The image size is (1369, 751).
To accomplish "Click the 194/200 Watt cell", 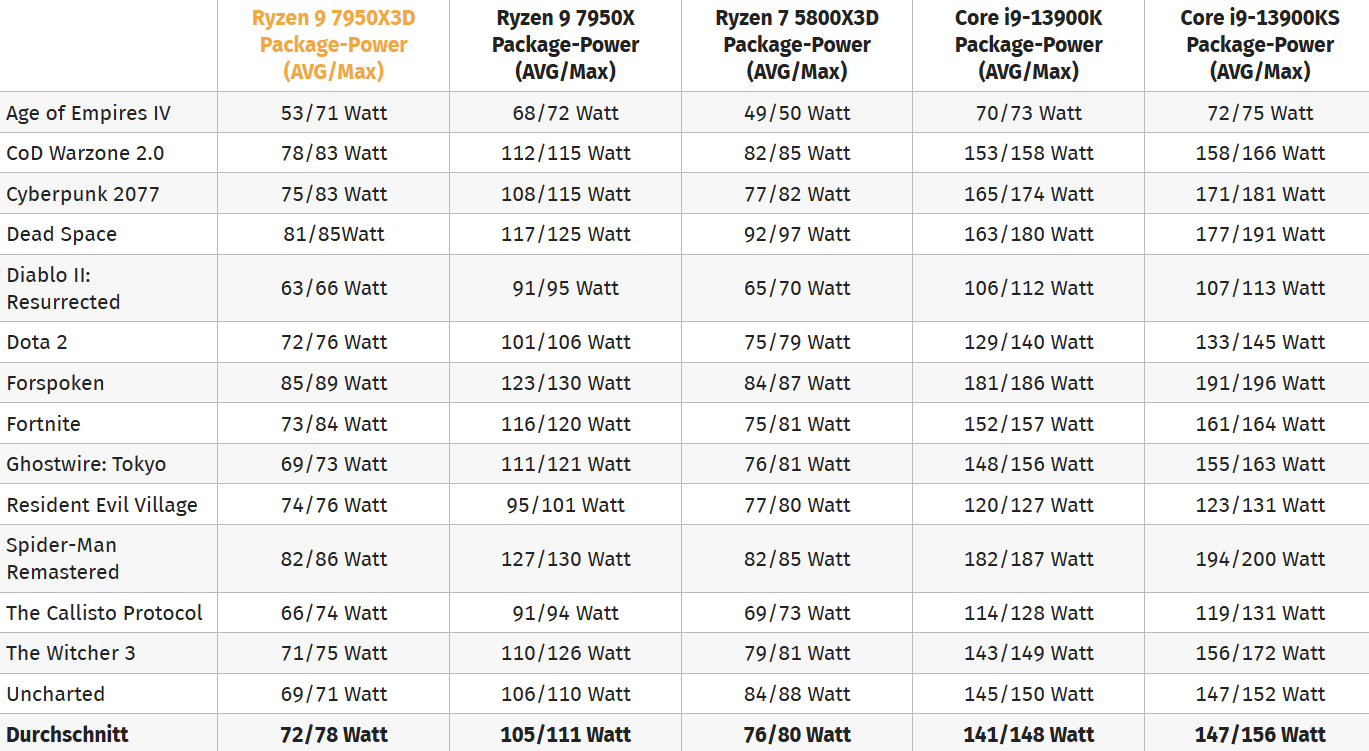I will pyautogui.click(x=1260, y=559).
